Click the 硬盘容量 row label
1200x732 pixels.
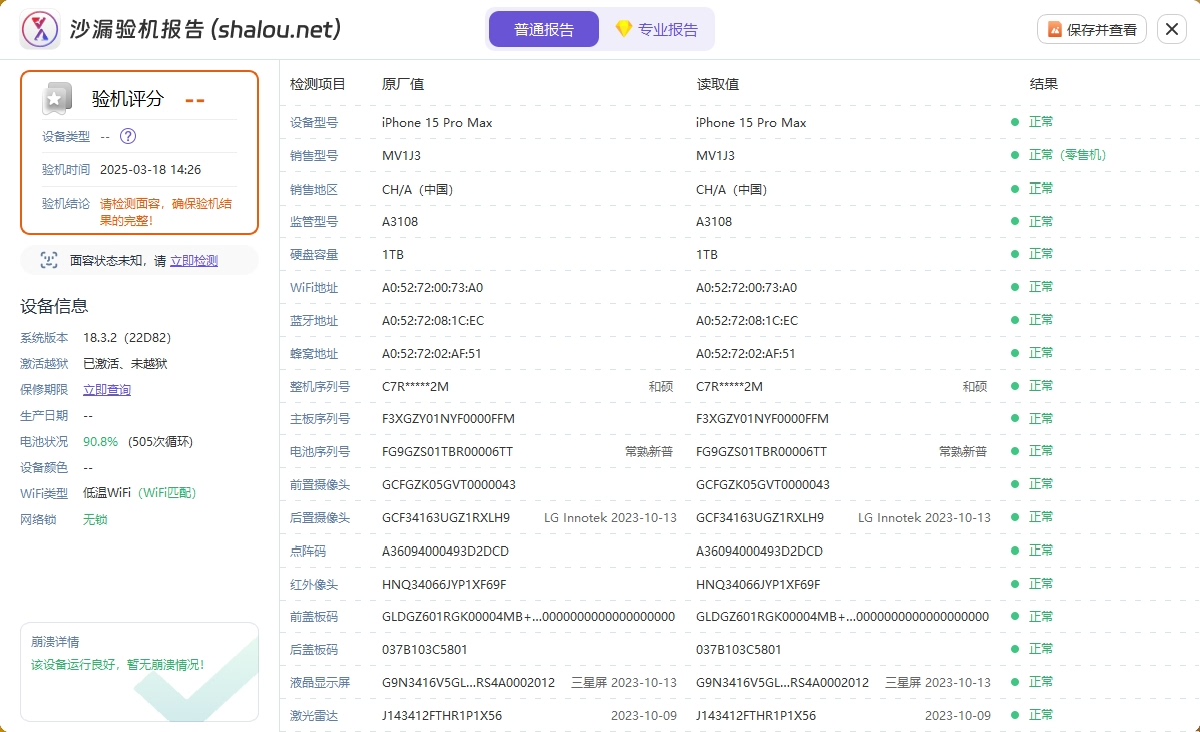[x=314, y=254]
